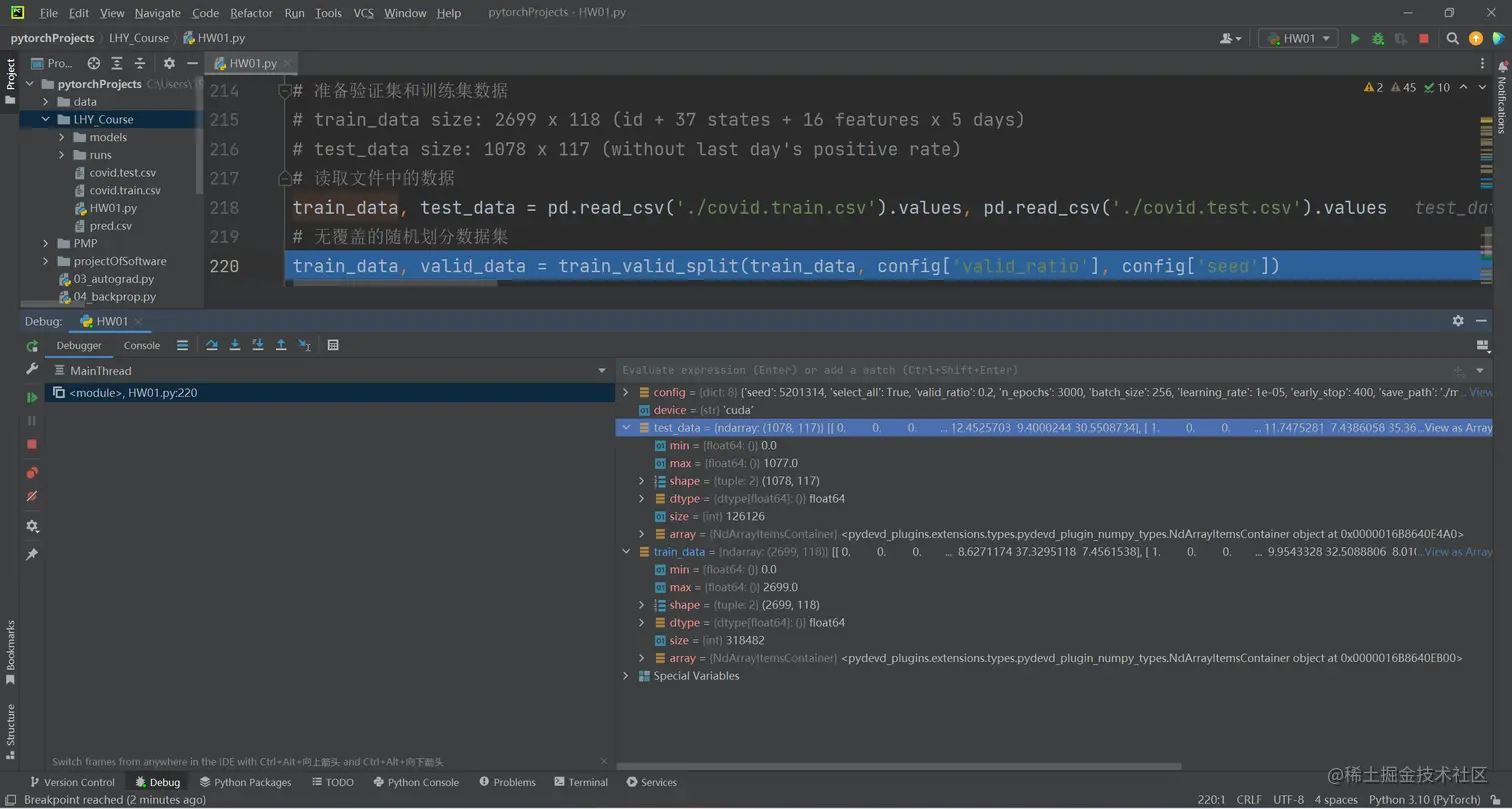The image size is (1512, 809).
Task: Click the orange IDE update icon
Action: [1476, 38]
